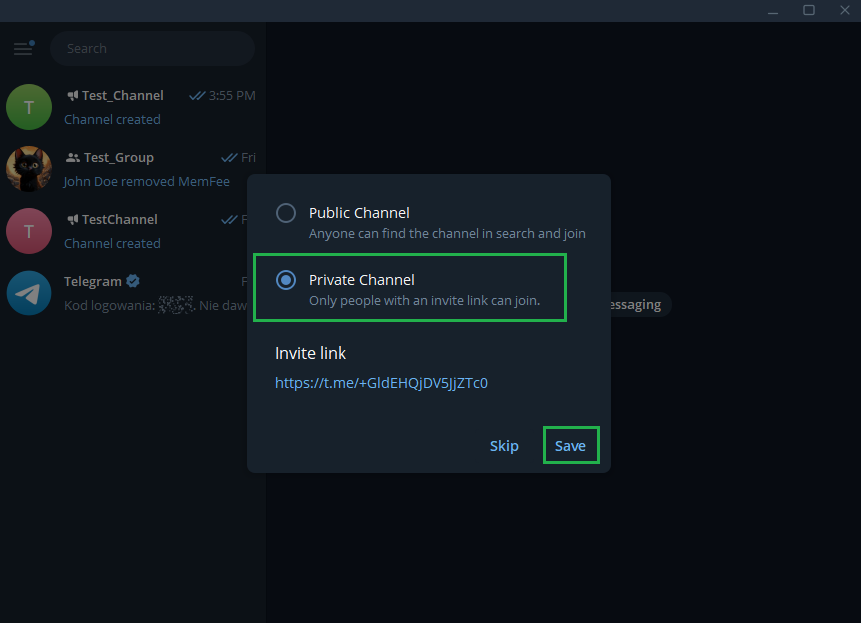Image resolution: width=861 pixels, height=623 pixels.
Task: Open TestChannel red avatar
Action: pyautogui.click(x=29, y=231)
